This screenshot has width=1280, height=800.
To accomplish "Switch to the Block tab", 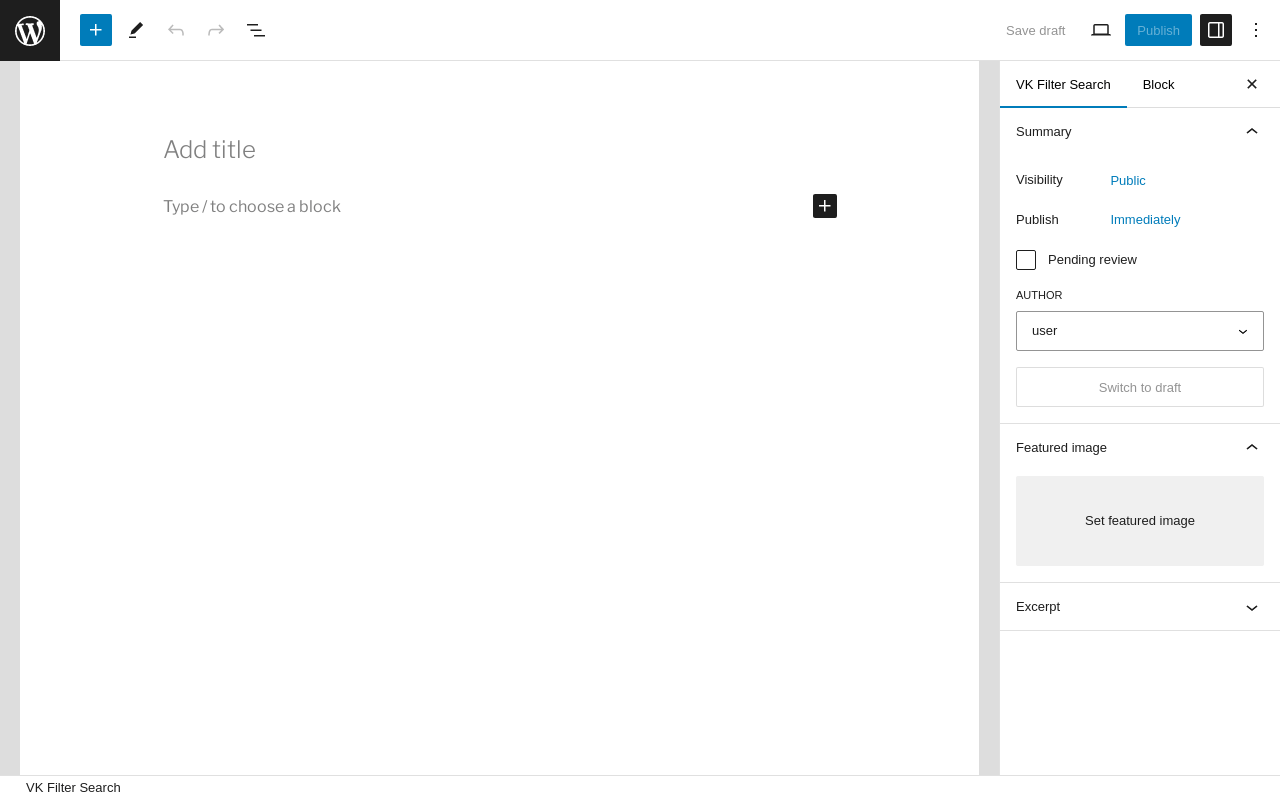I will pos(1158,84).
